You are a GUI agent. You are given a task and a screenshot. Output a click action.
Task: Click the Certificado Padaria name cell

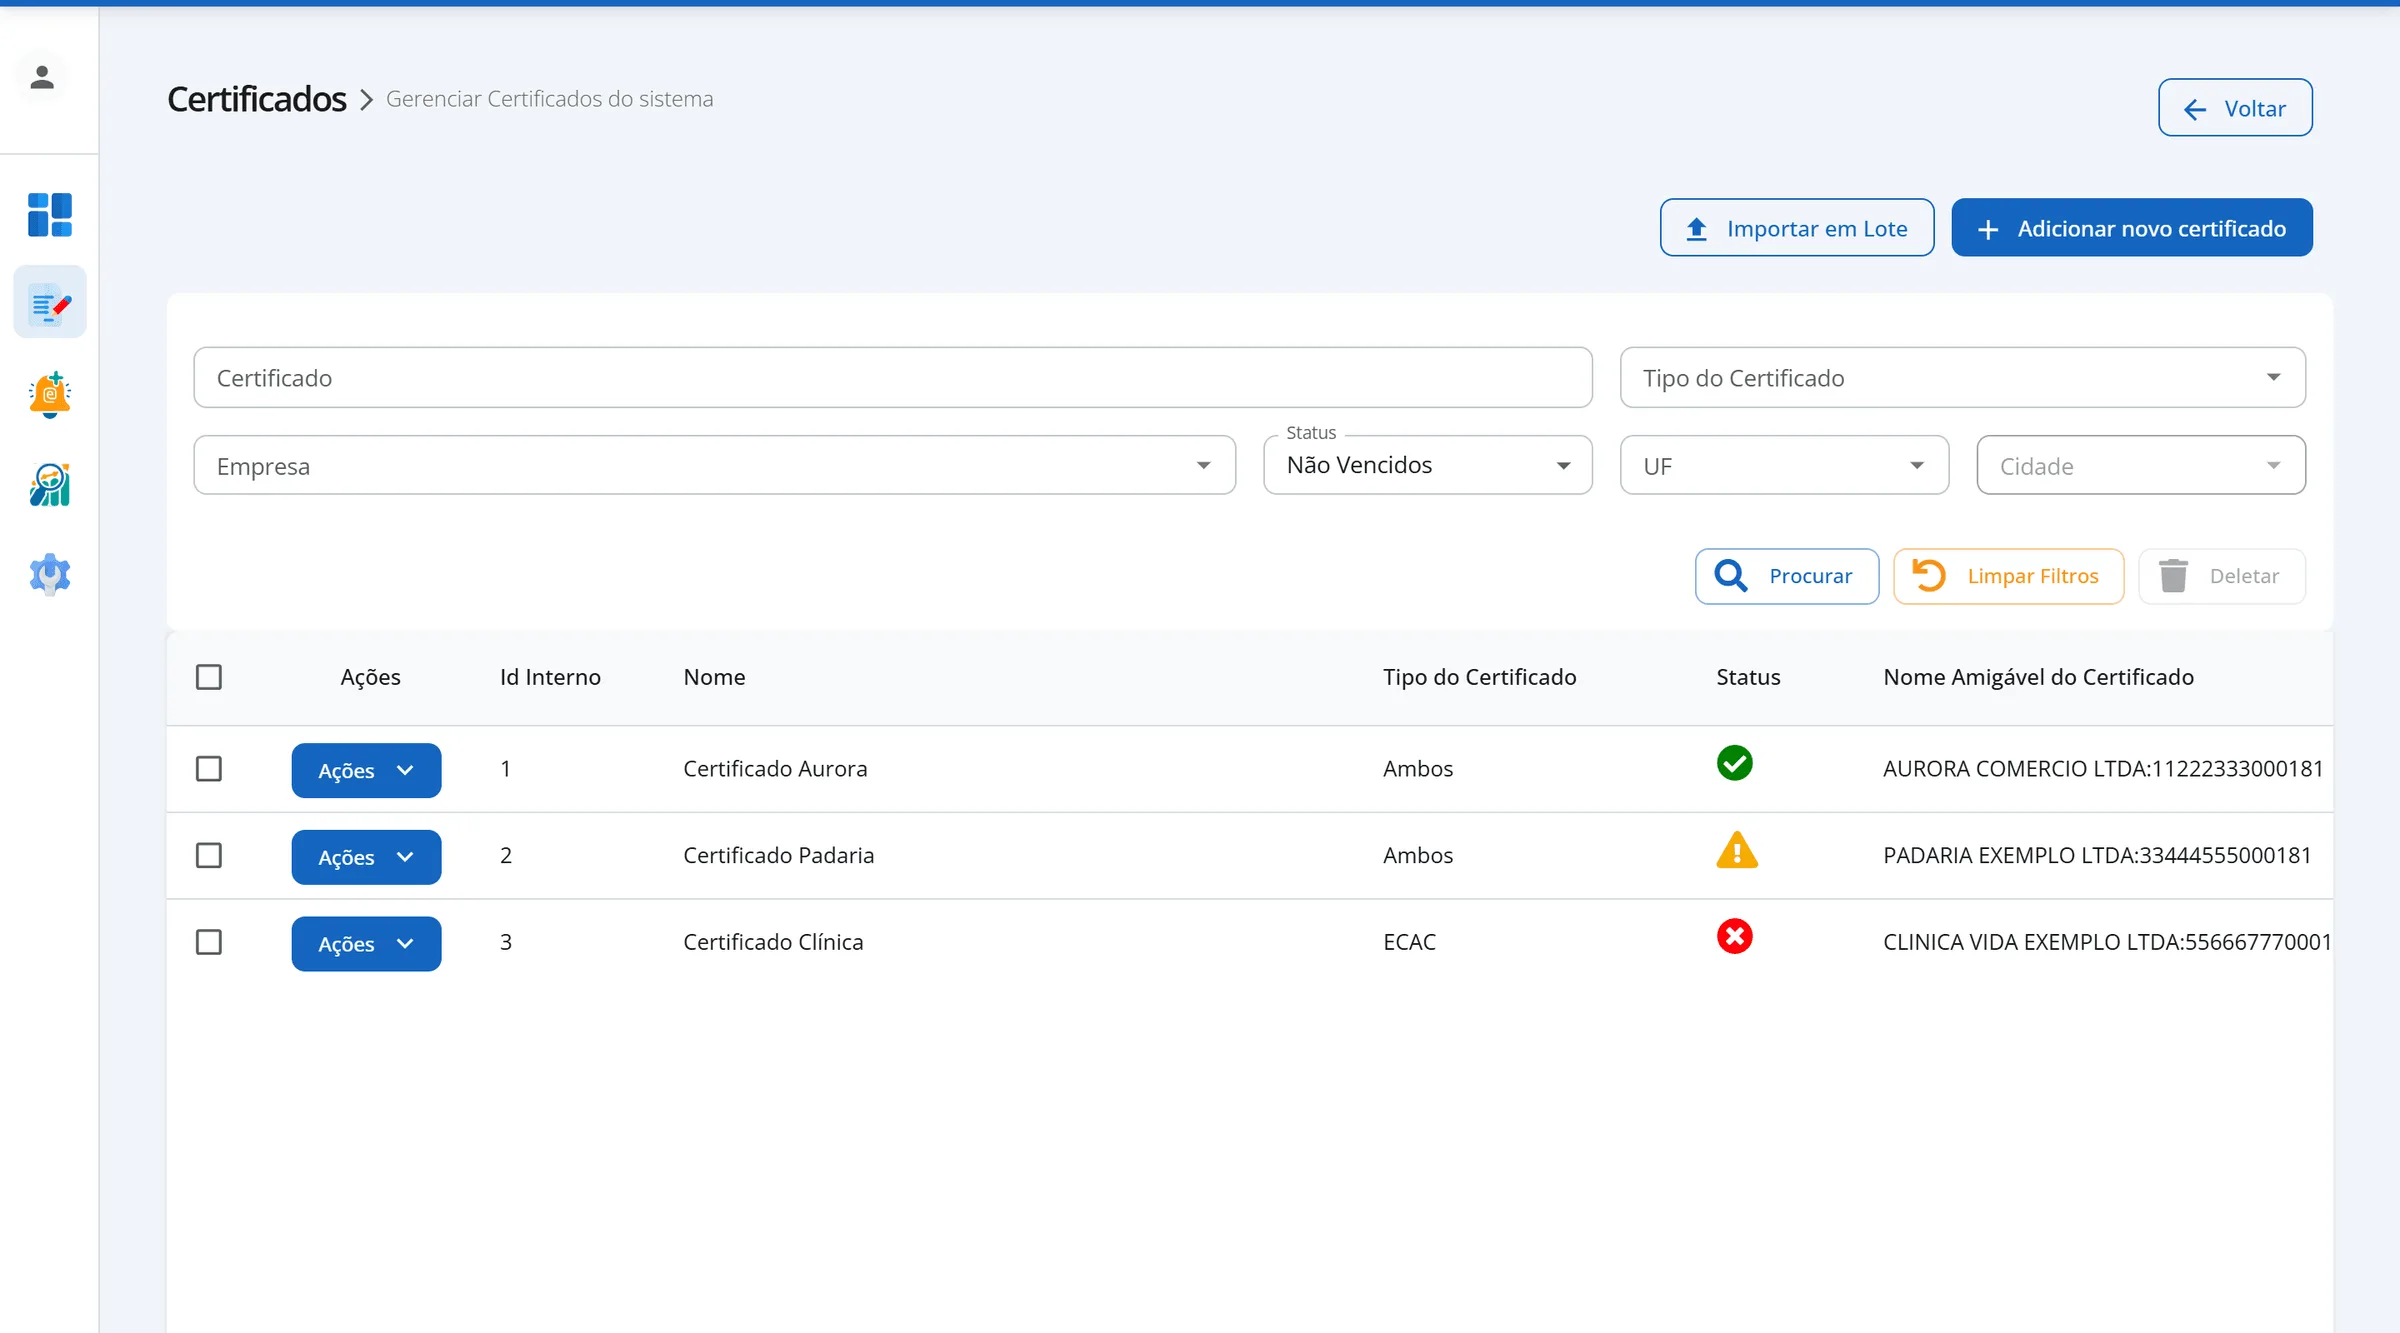pos(778,855)
